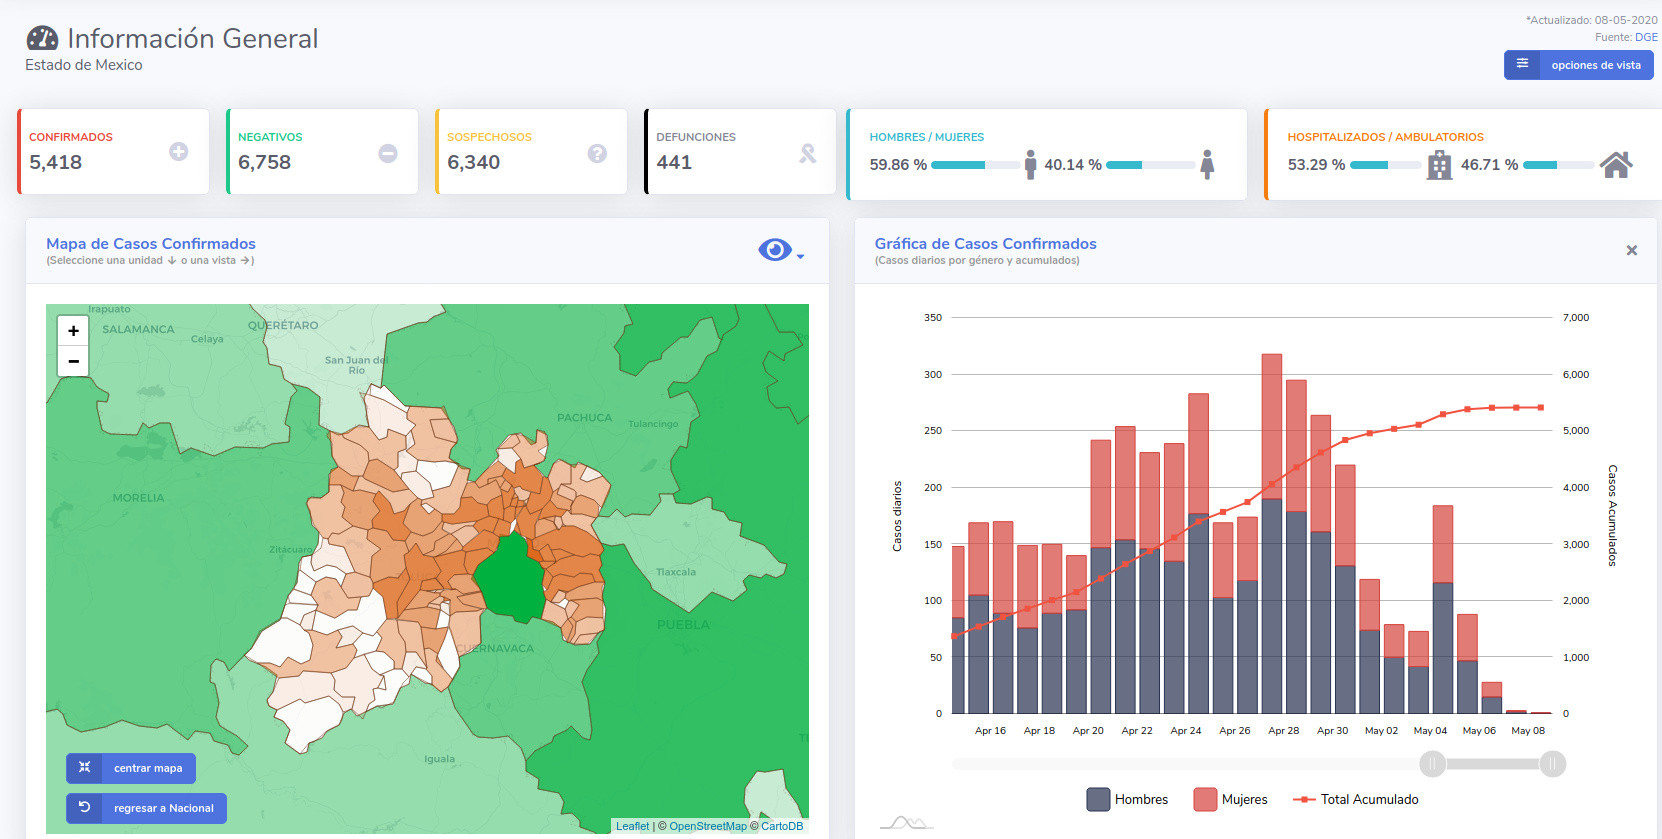Click the Apr 16 axis label

pyautogui.click(x=990, y=731)
